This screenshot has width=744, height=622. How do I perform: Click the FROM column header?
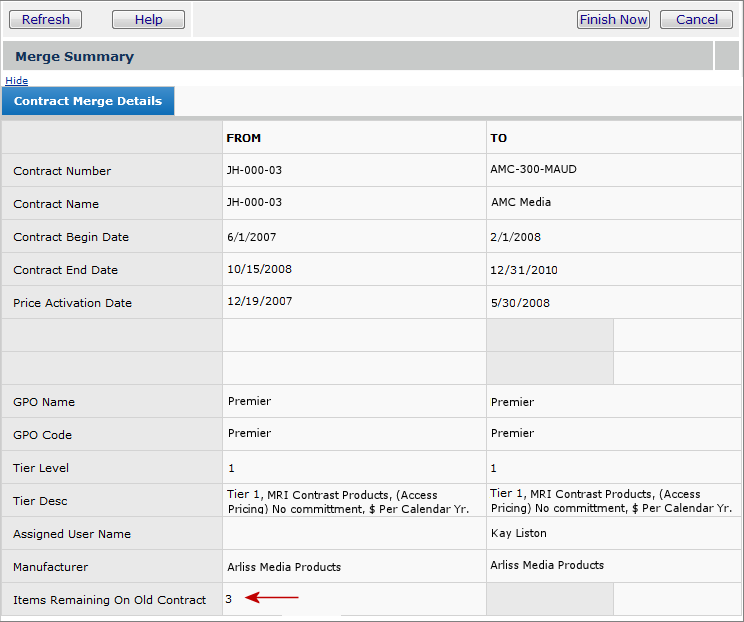(243, 138)
